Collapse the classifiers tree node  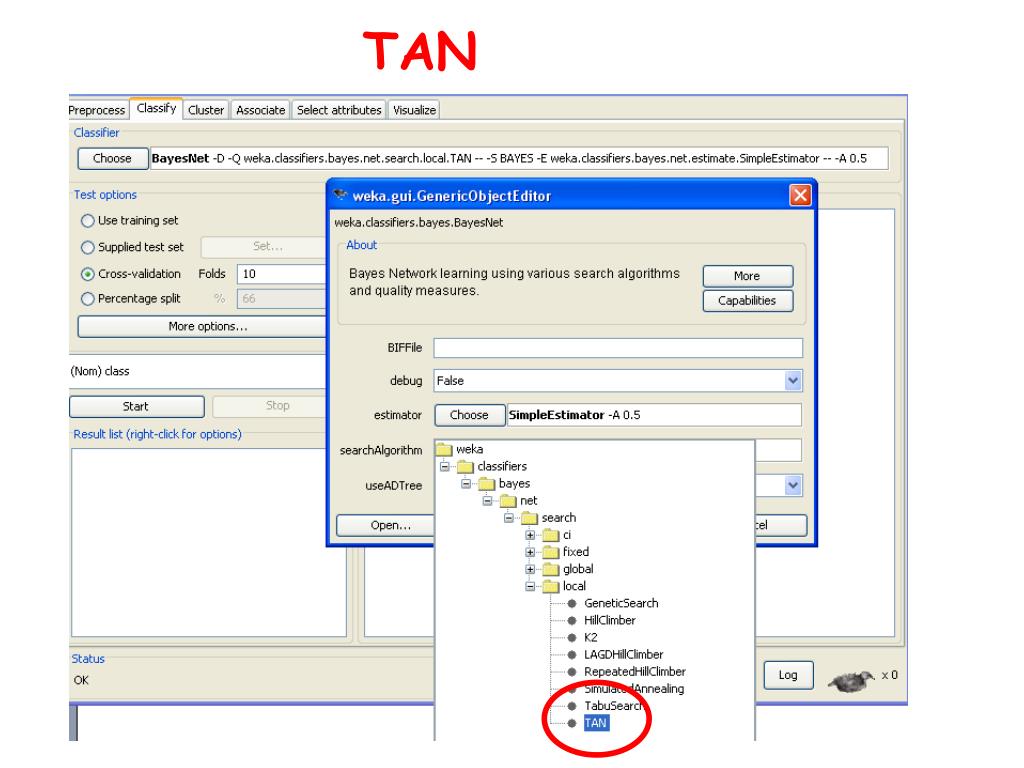pyautogui.click(x=445, y=466)
